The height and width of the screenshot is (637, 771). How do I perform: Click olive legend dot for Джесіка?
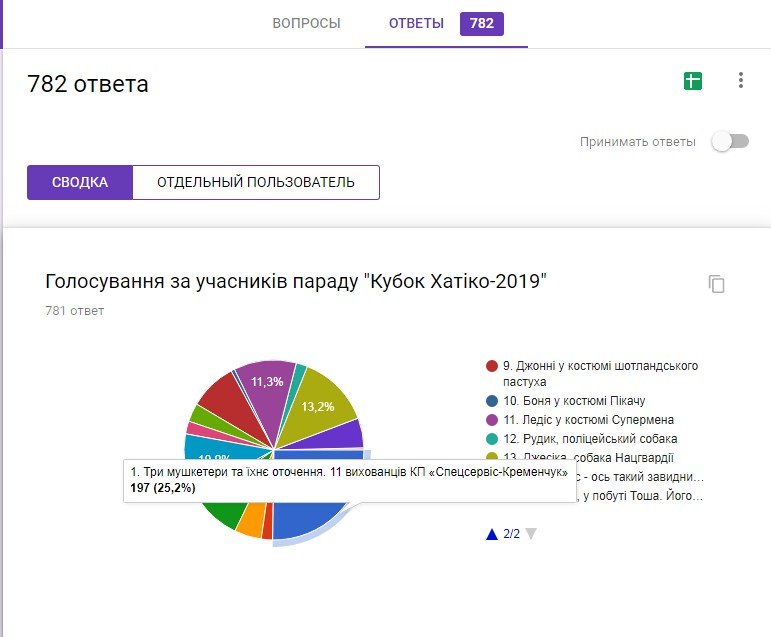click(x=491, y=457)
